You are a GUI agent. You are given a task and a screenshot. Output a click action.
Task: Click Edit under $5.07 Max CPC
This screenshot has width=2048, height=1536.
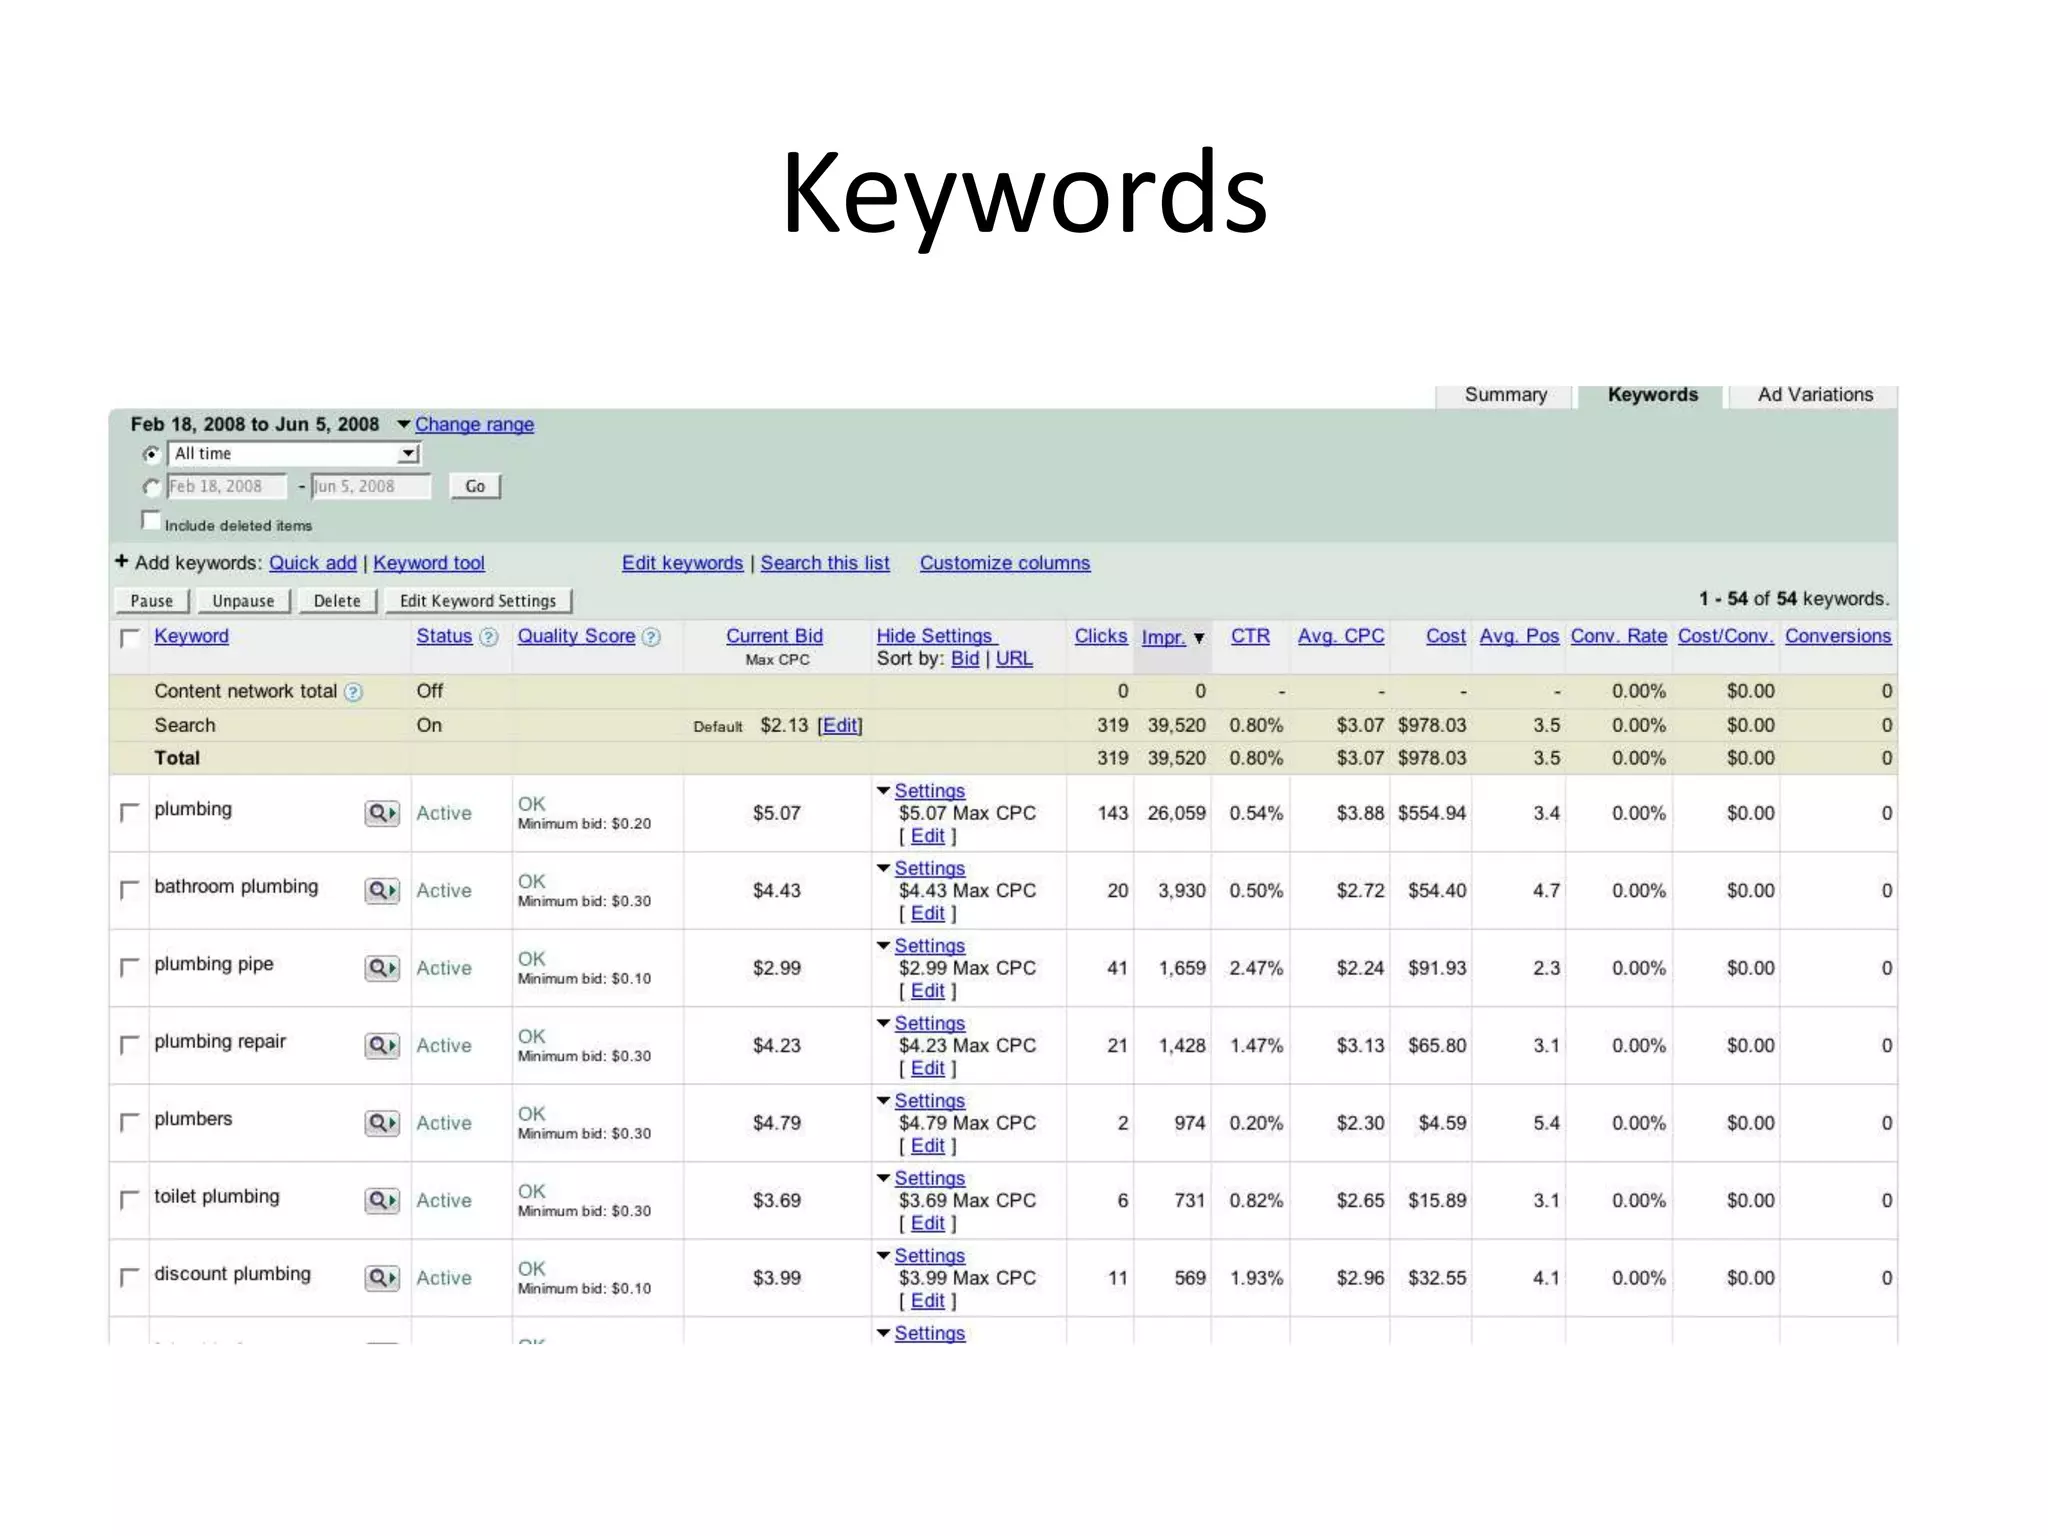point(927,836)
